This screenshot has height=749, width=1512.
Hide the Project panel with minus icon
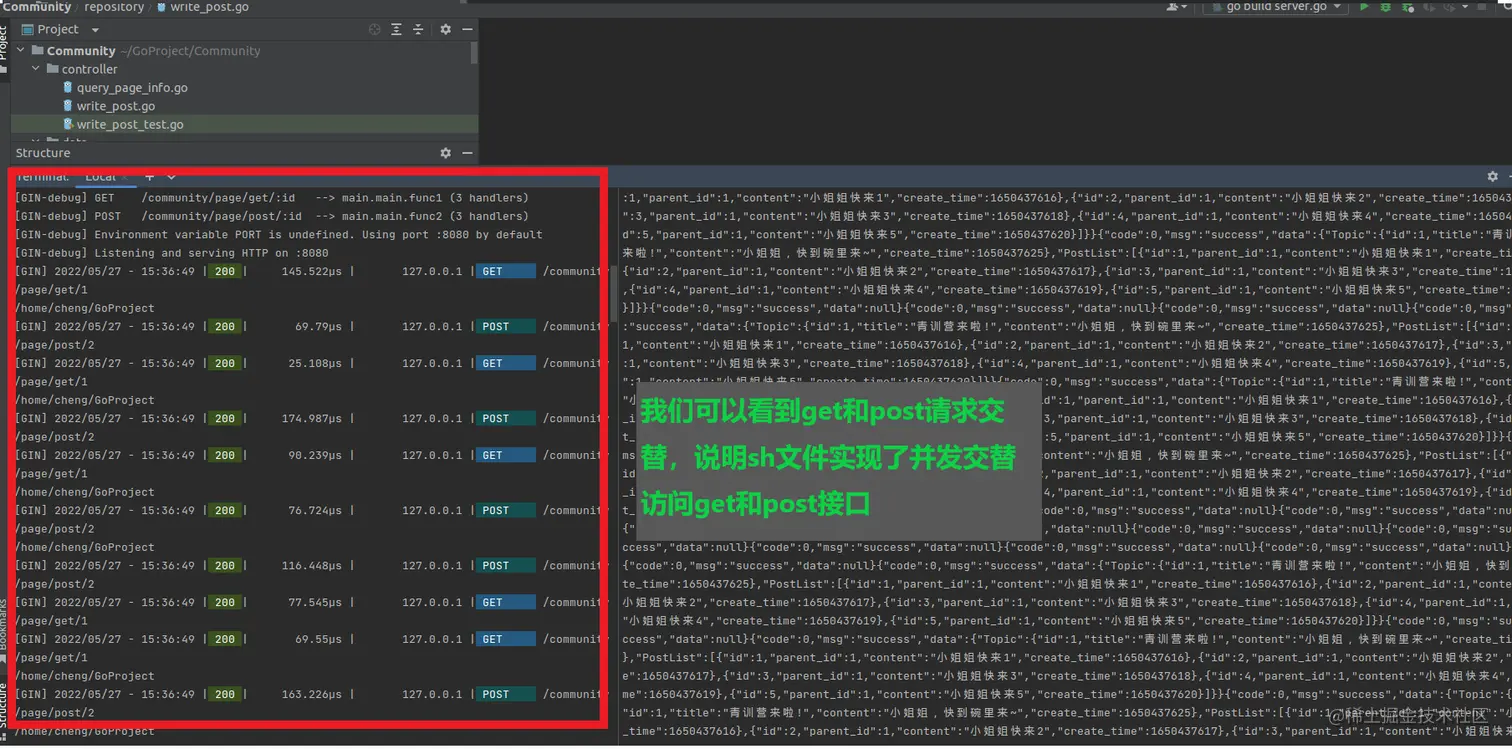[x=466, y=30]
